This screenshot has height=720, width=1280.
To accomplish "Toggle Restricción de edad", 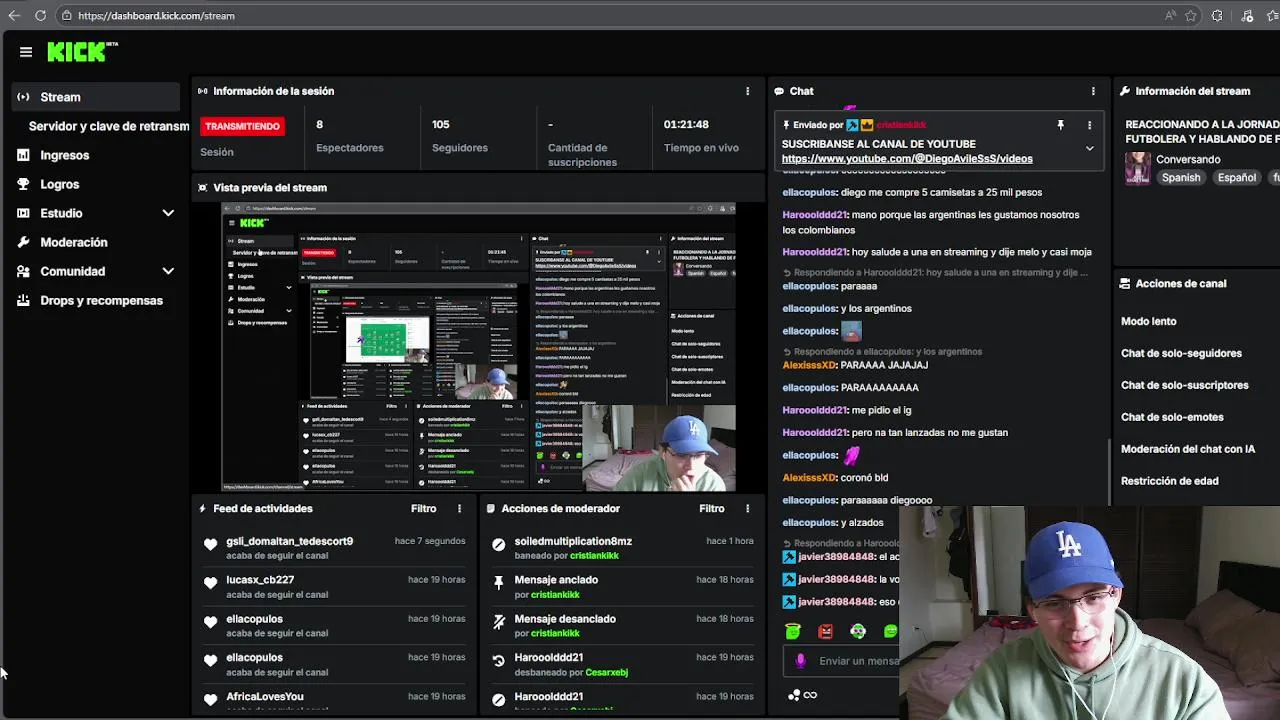I will click(1169, 481).
